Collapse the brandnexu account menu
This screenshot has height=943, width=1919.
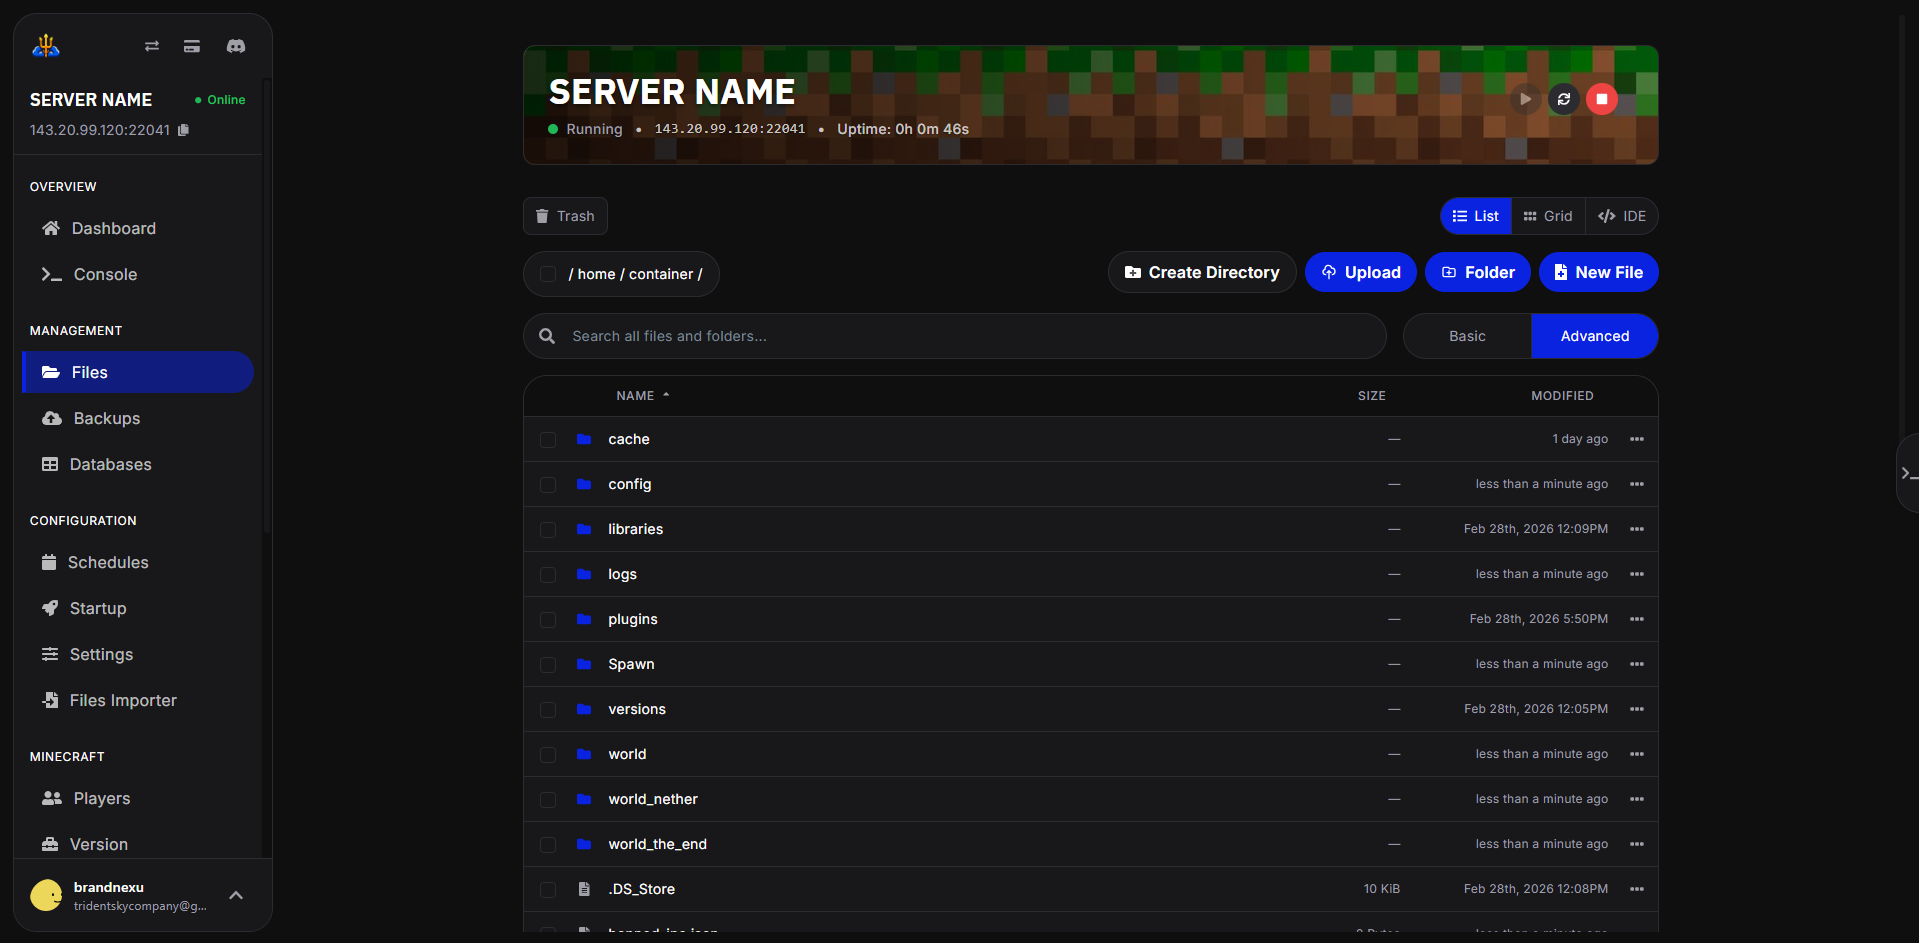(236, 895)
